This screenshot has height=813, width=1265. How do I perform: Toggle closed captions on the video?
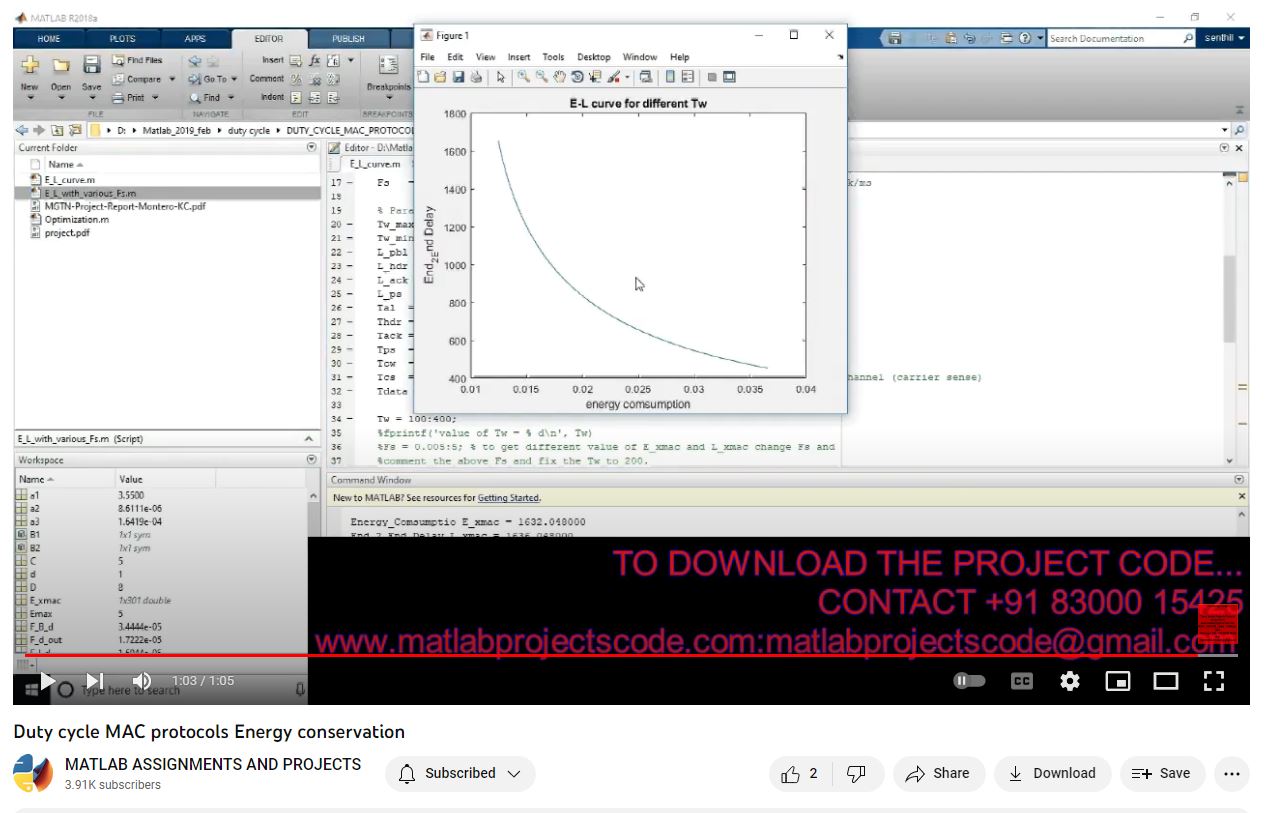[1021, 681]
